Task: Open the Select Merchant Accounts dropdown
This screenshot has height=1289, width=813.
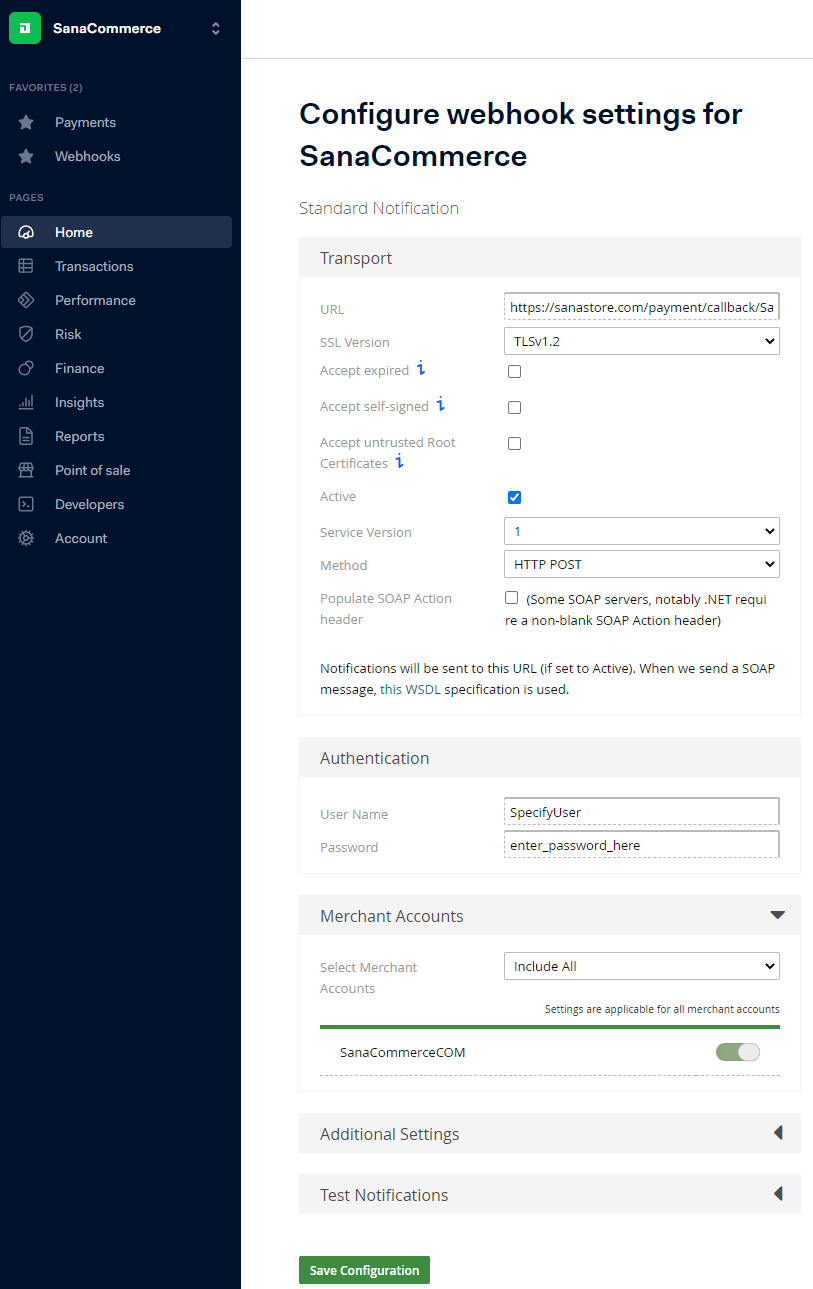Action: [x=641, y=966]
